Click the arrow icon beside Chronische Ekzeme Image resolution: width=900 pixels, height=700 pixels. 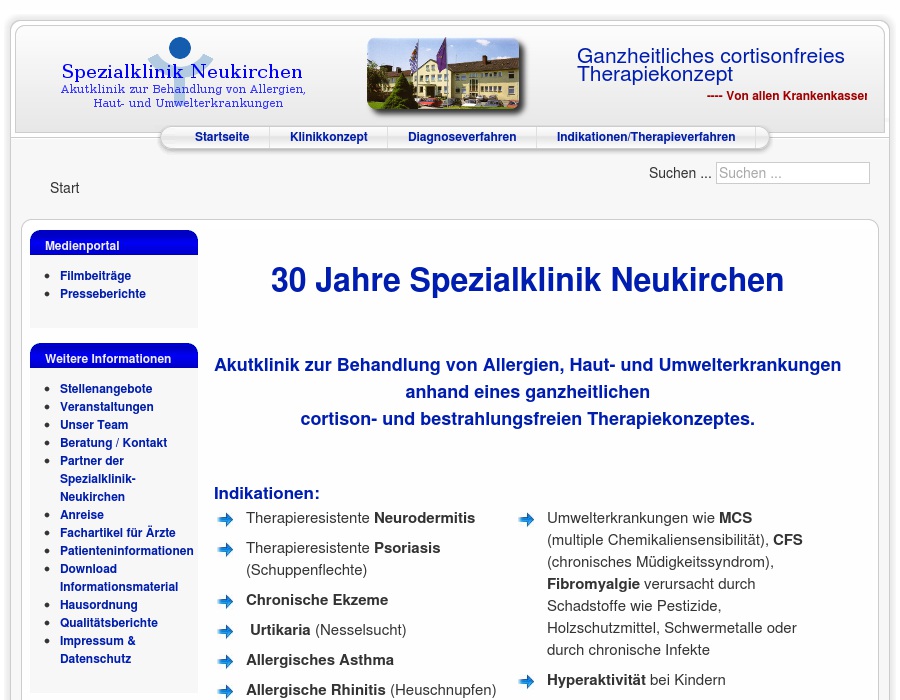[227, 601]
